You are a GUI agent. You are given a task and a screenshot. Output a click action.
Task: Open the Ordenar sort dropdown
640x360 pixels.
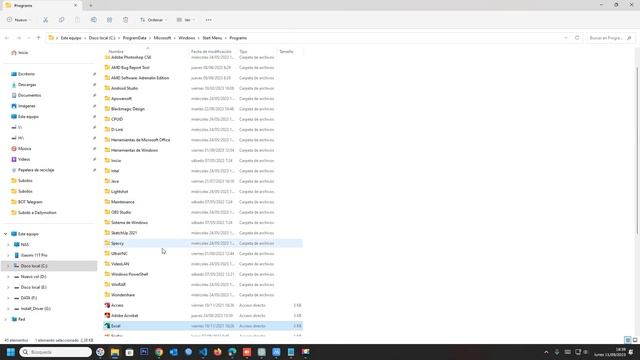pos(153,20)
